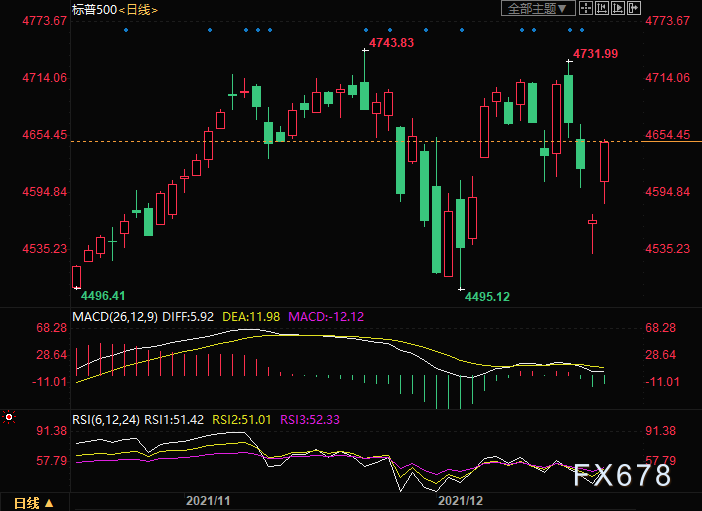Click the latest red candlestick on the dashed line

click(604, 162)
